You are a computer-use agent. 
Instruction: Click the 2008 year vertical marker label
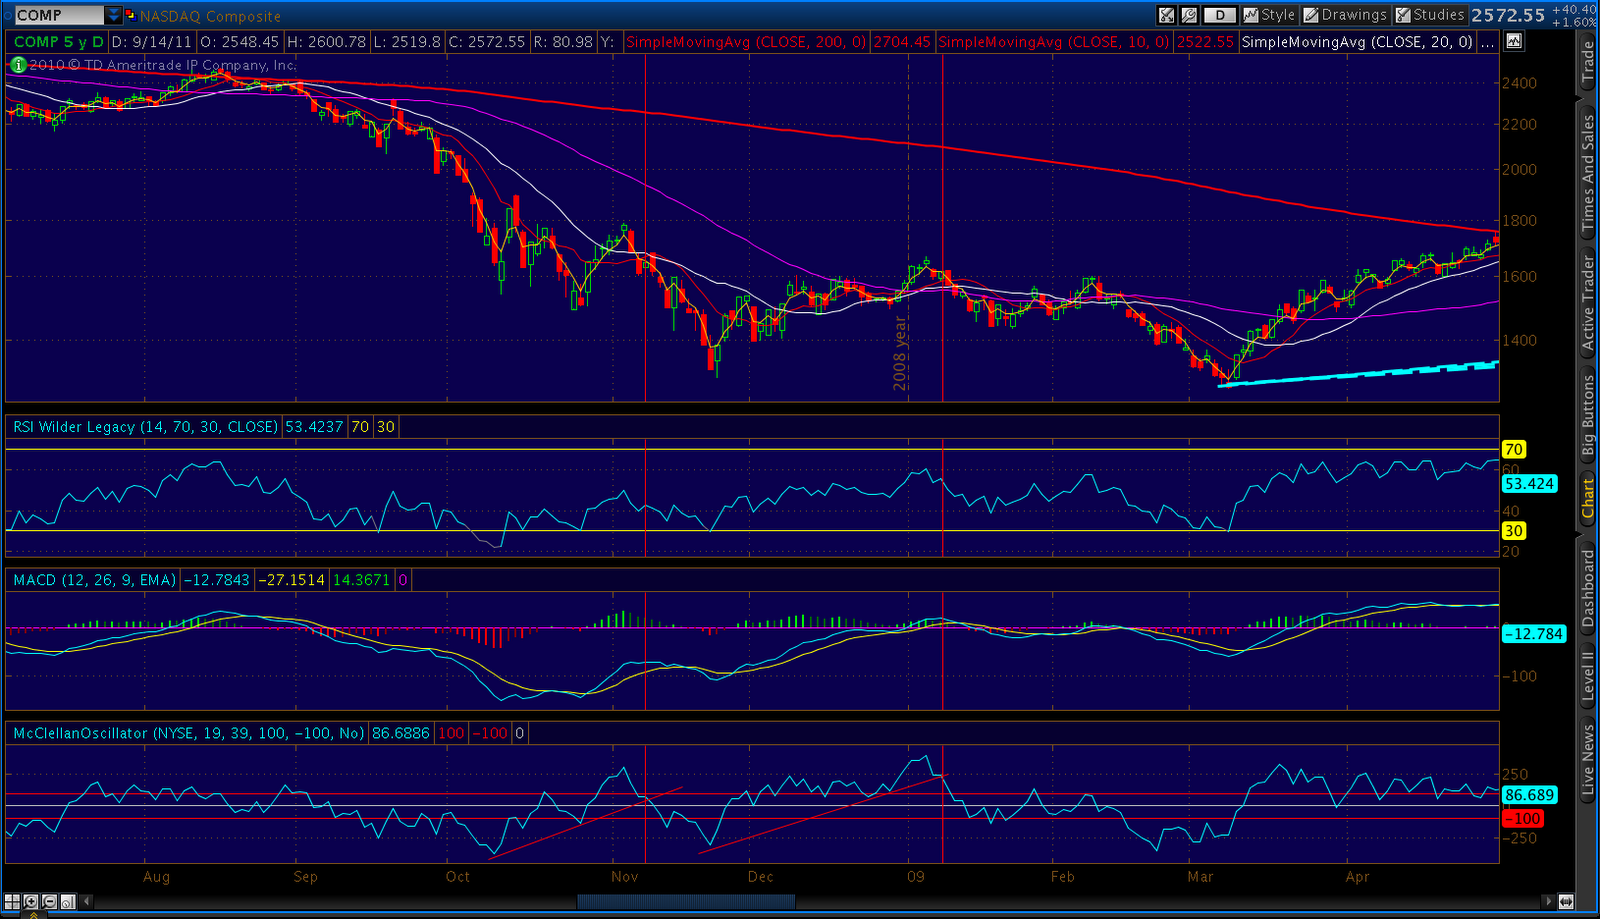pos(900,354)
